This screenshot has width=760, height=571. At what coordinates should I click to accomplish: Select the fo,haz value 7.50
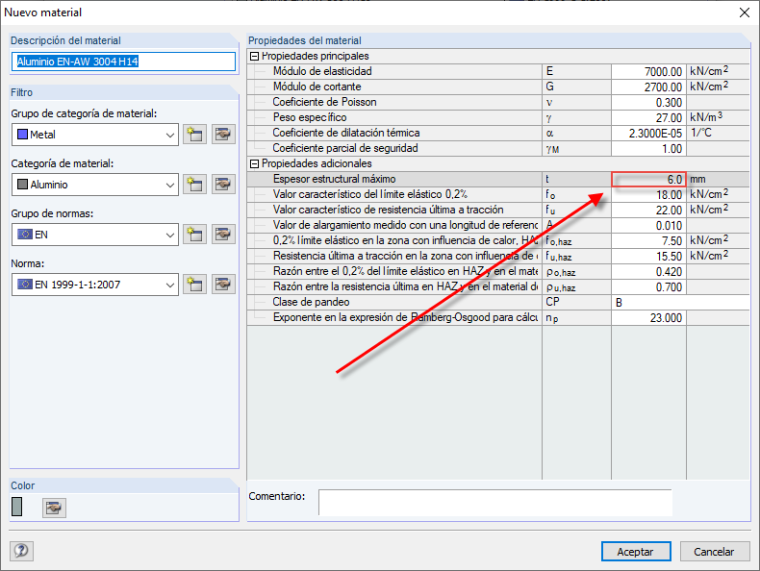[x=649, y=241]
